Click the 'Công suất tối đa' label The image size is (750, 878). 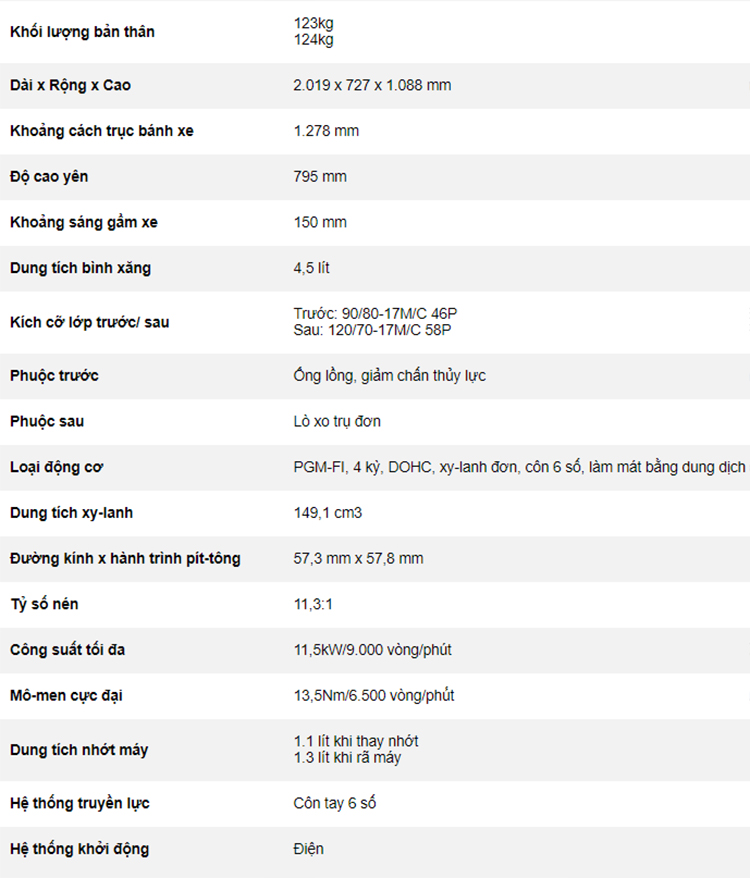pos(67,650)
